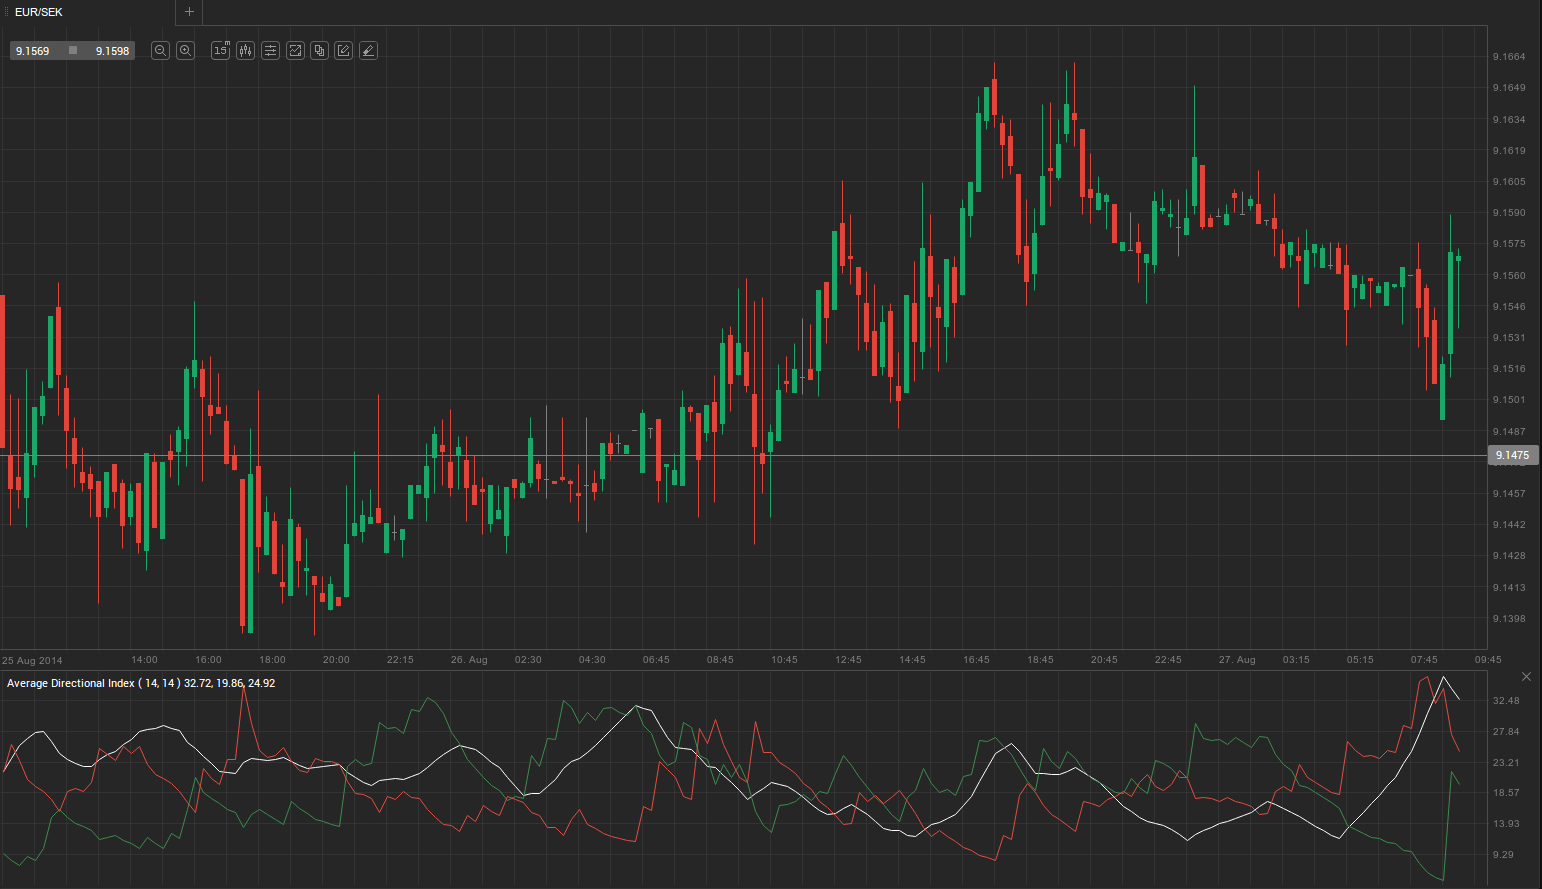The height and width of the screenshot is (889, 1542).
Task: Click the 27. Aug date on time axis
Action: pyautogui.click(x=1237, y=660)
